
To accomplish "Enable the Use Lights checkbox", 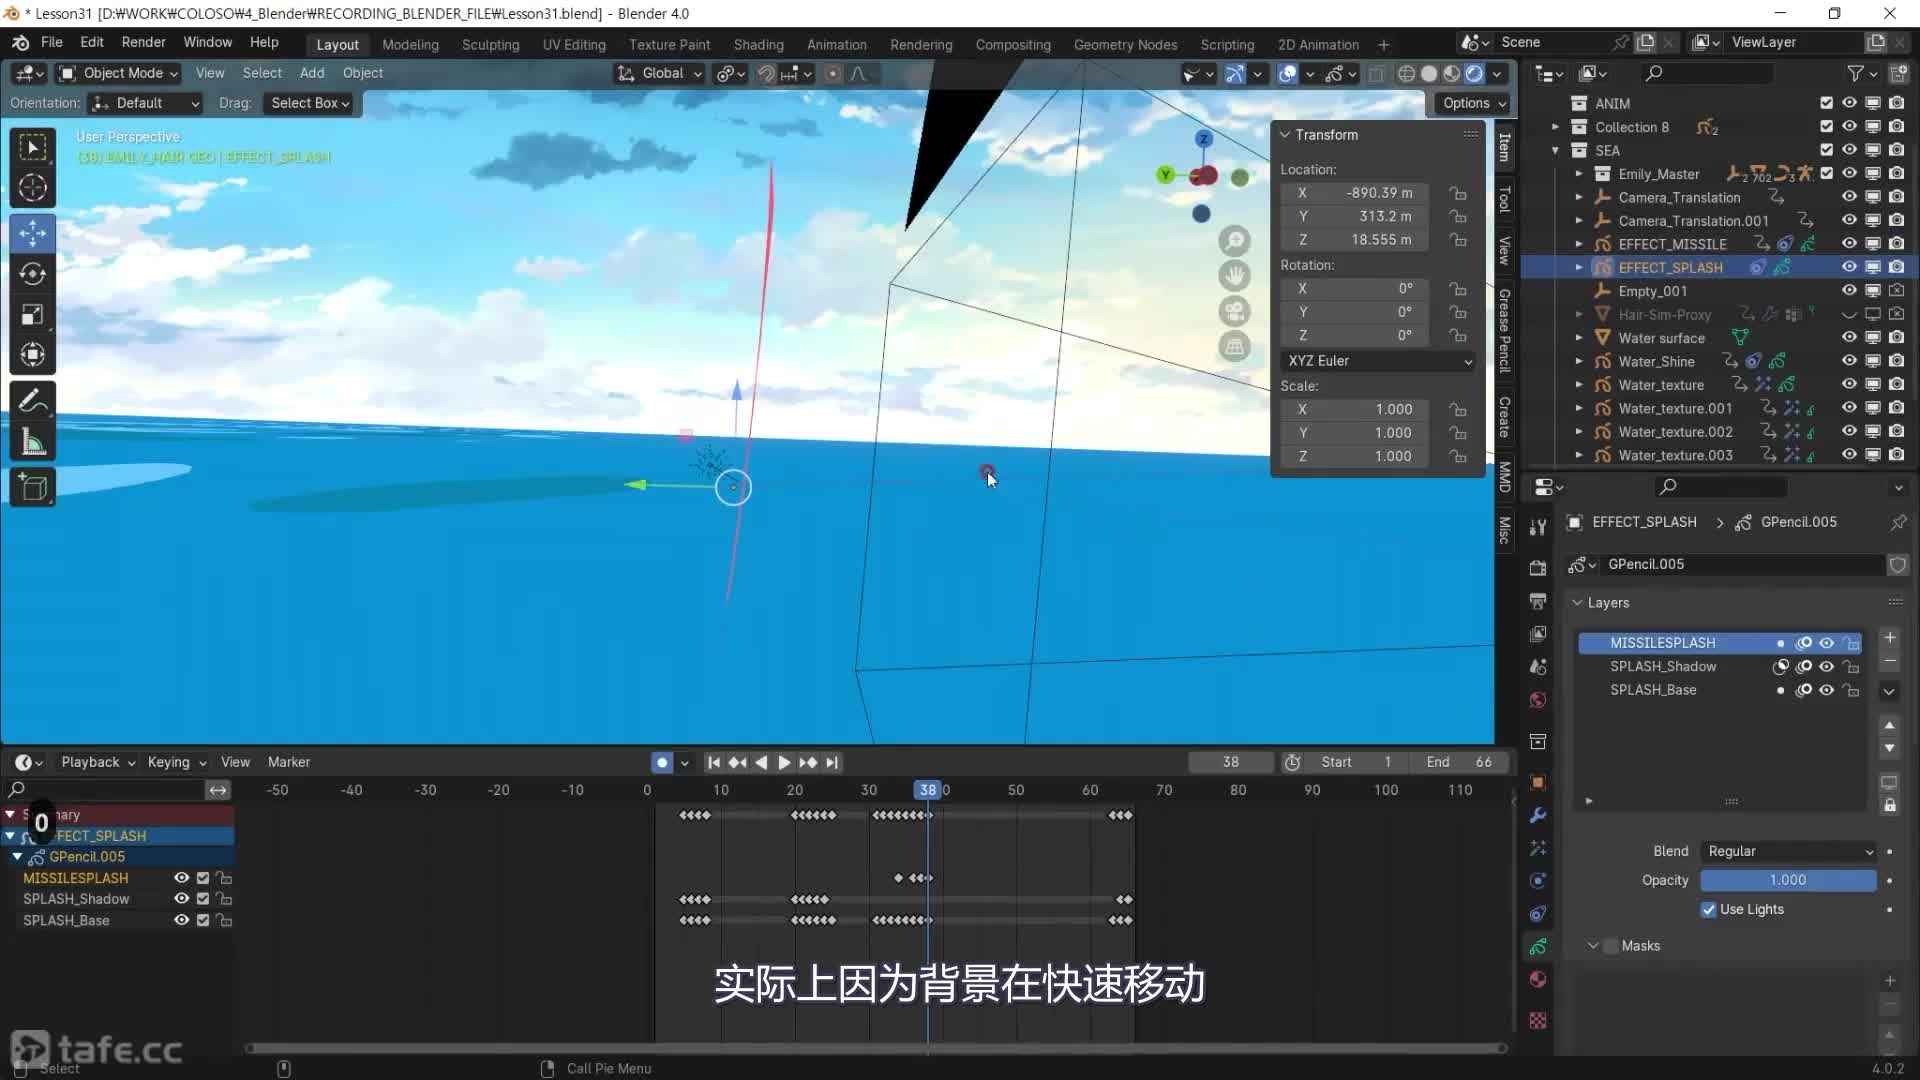I will click(x=1708, y=909).
